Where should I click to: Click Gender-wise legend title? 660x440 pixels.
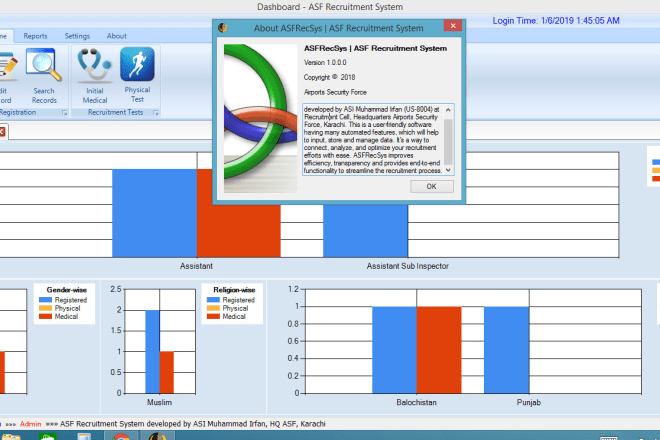pyautogui.click(x=67, y=290)
